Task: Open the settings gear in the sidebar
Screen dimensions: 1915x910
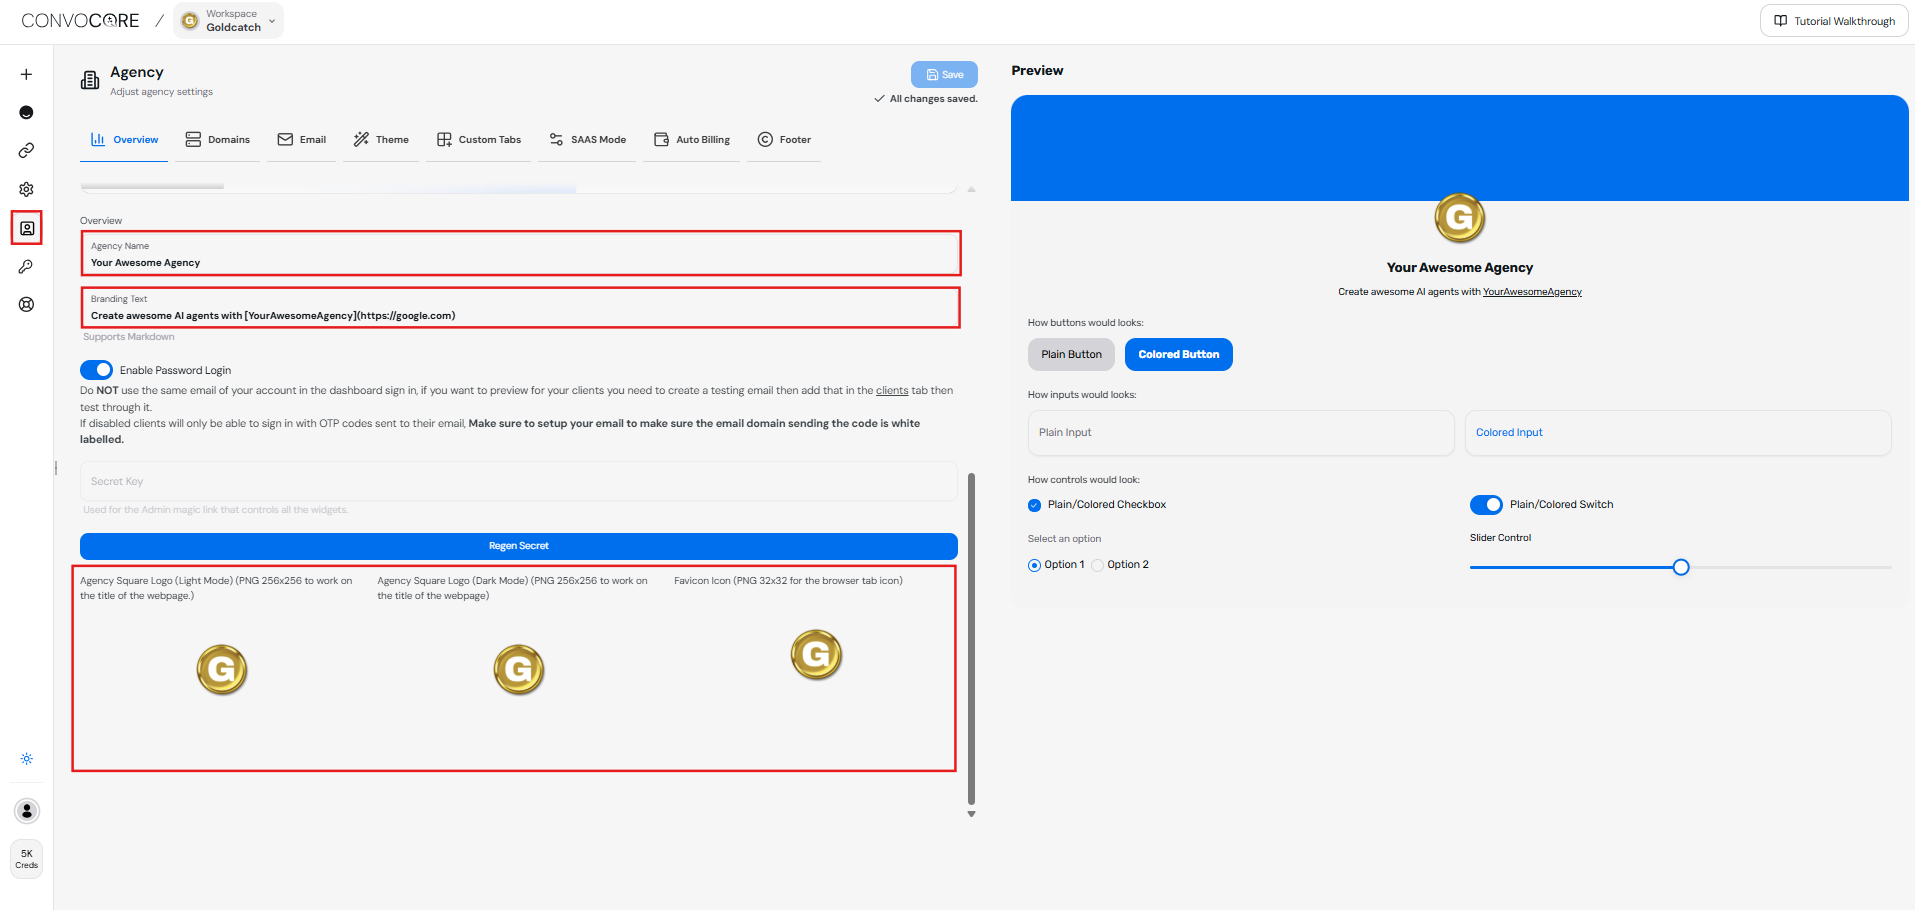Action: point(26,189)
